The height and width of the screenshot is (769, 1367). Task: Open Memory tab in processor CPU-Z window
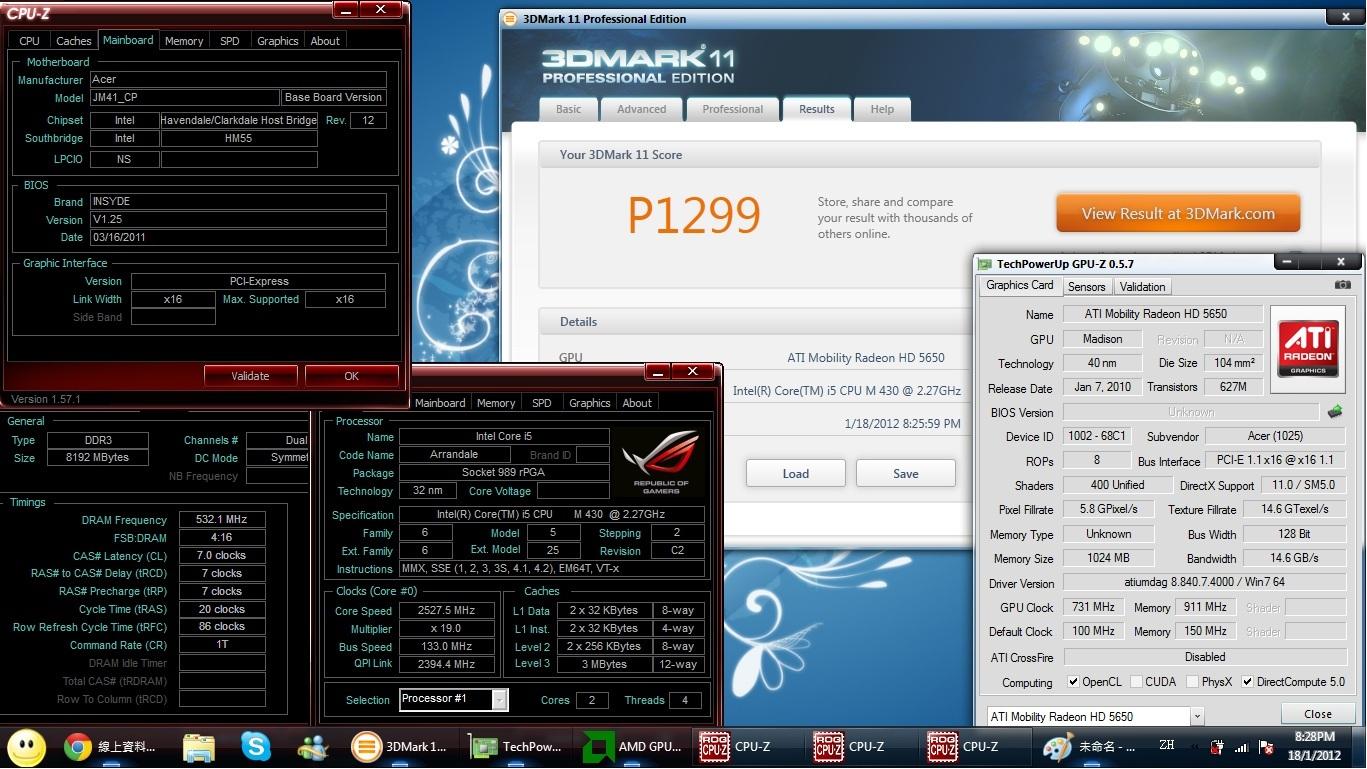click(x=496, y=403)
